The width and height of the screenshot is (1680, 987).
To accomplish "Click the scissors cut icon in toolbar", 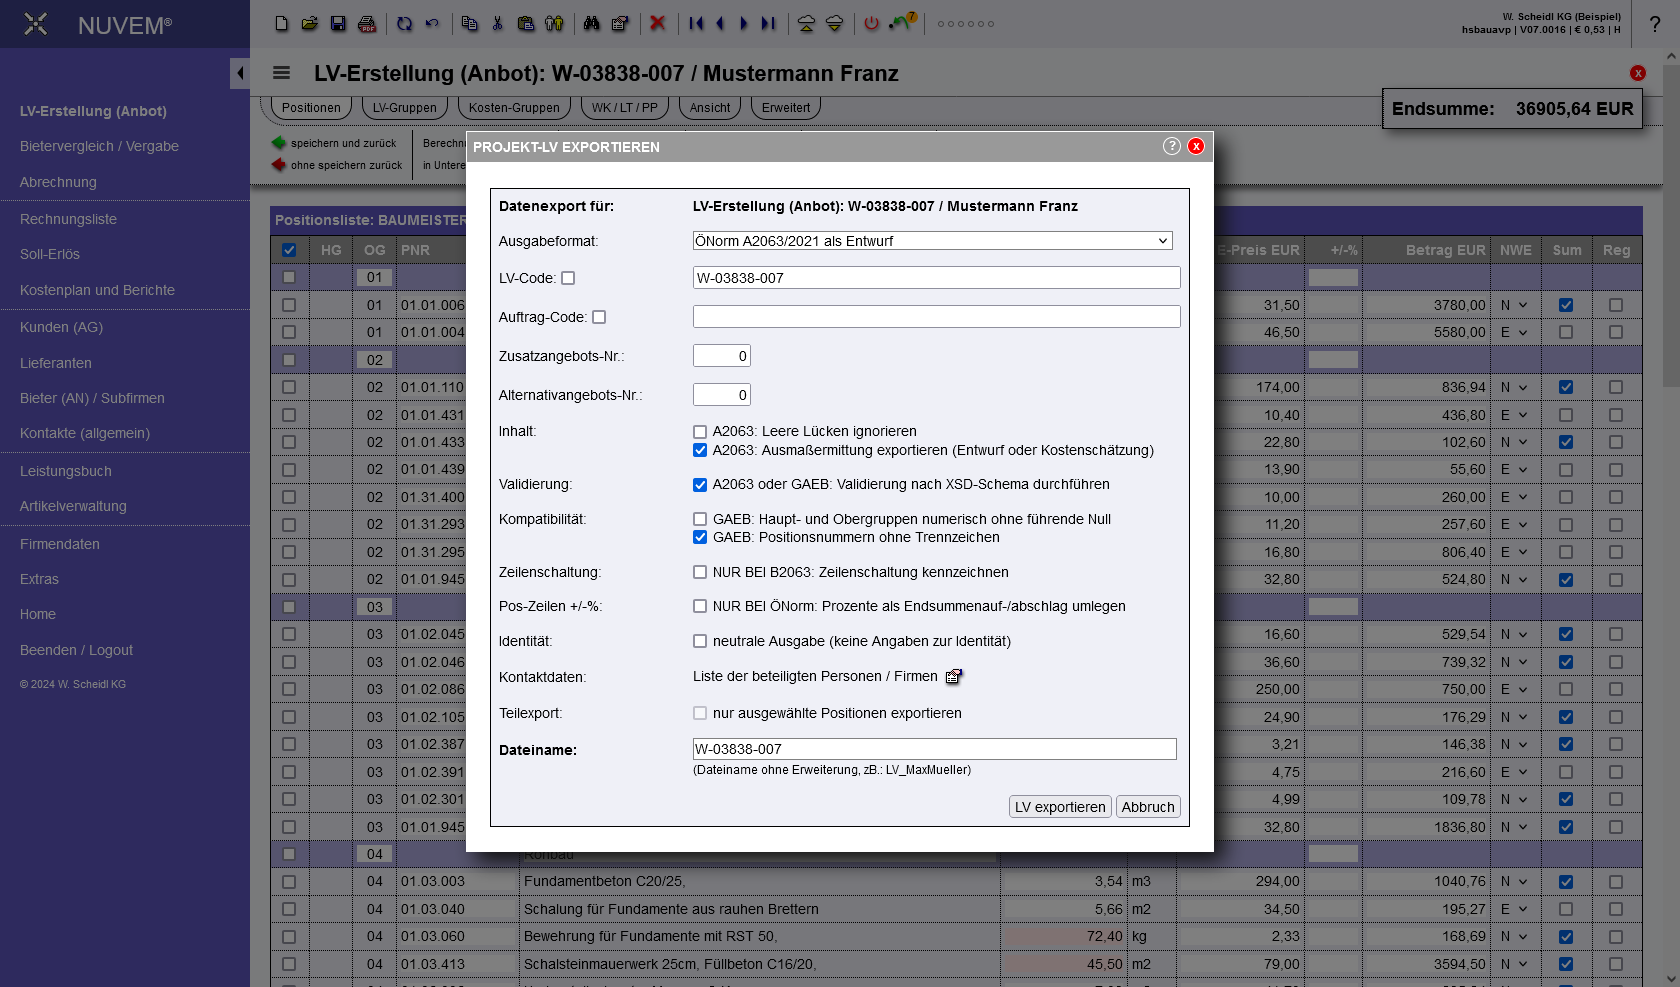I will (497, 23).
